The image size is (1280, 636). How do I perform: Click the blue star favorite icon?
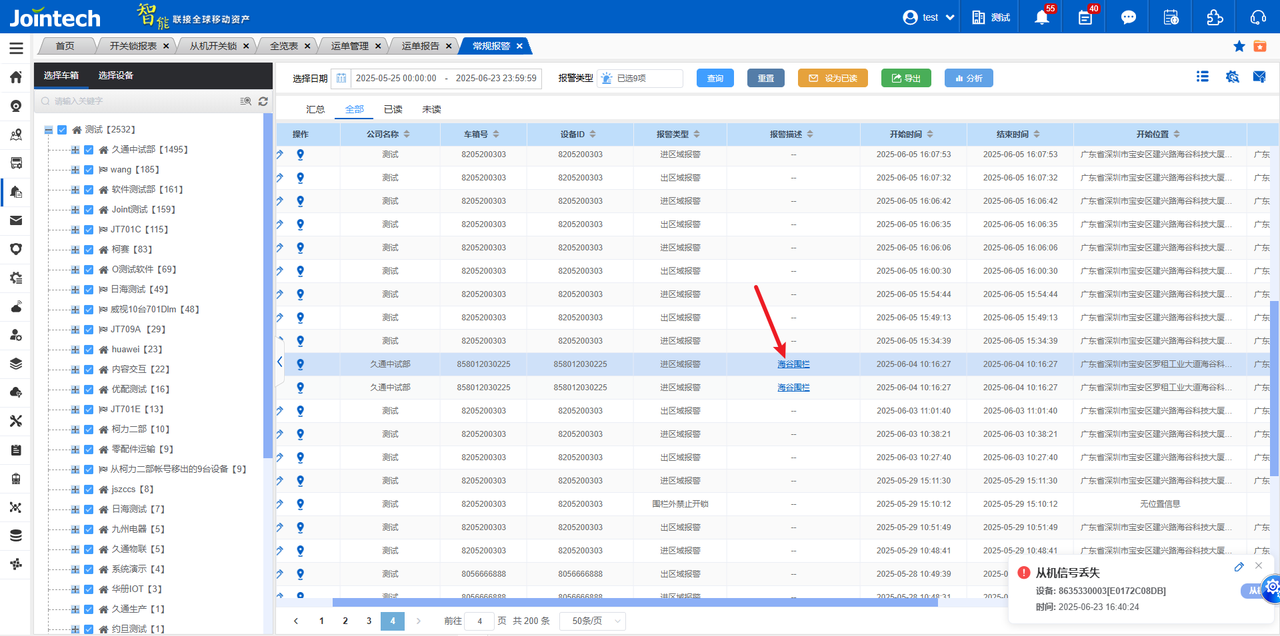tap(1239, 46)
